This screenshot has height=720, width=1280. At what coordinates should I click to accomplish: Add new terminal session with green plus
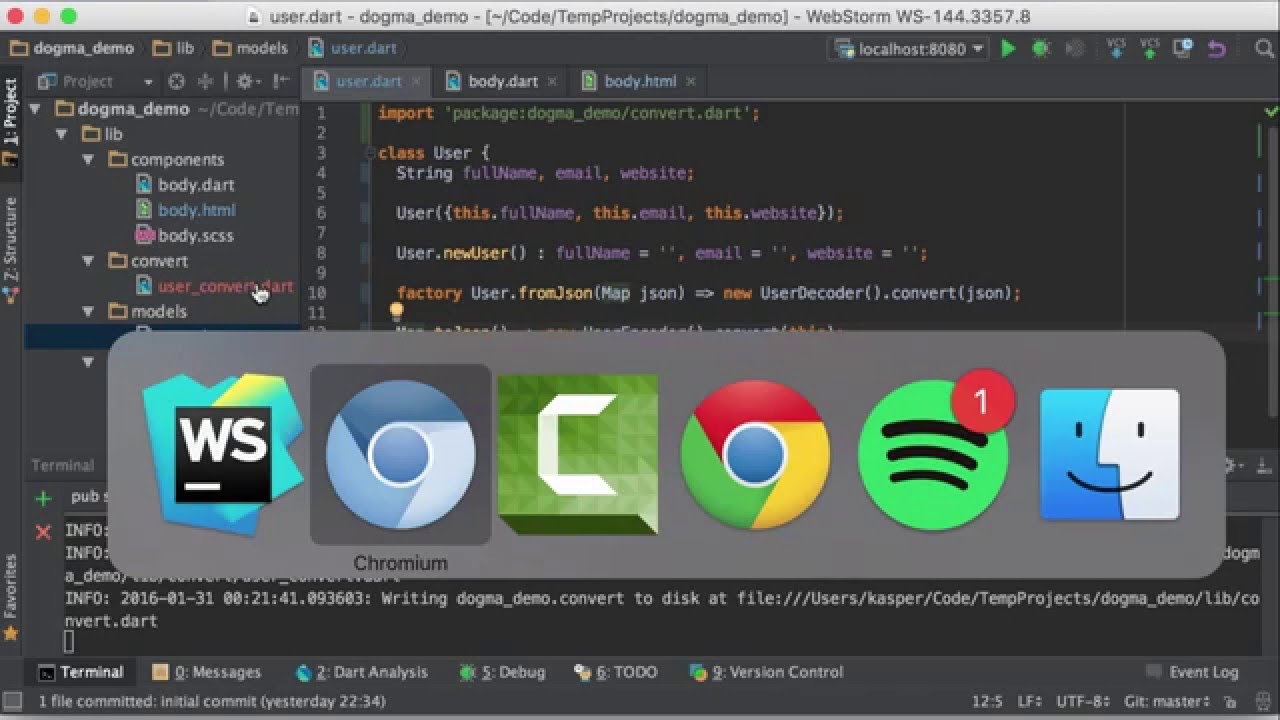click(x=43, y=498)
